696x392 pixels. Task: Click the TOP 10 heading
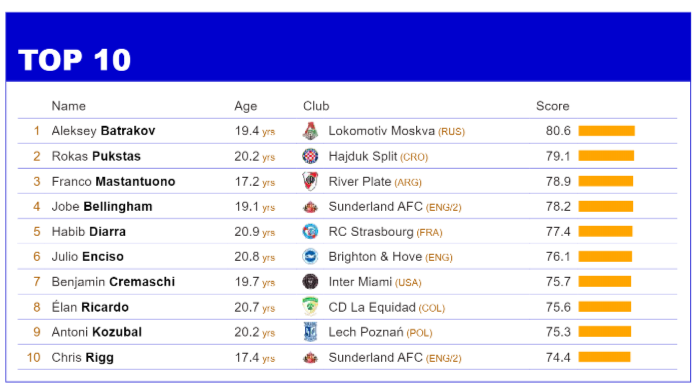click(x=75, y=60)
